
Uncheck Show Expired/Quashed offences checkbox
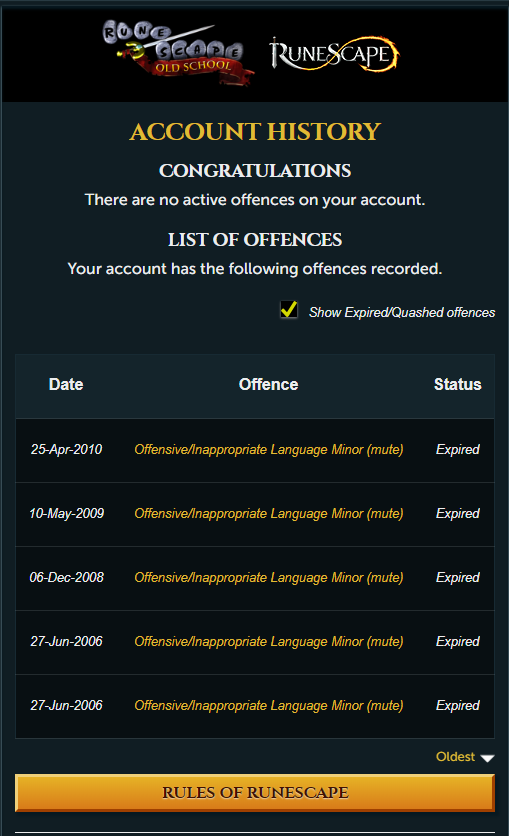289,310
